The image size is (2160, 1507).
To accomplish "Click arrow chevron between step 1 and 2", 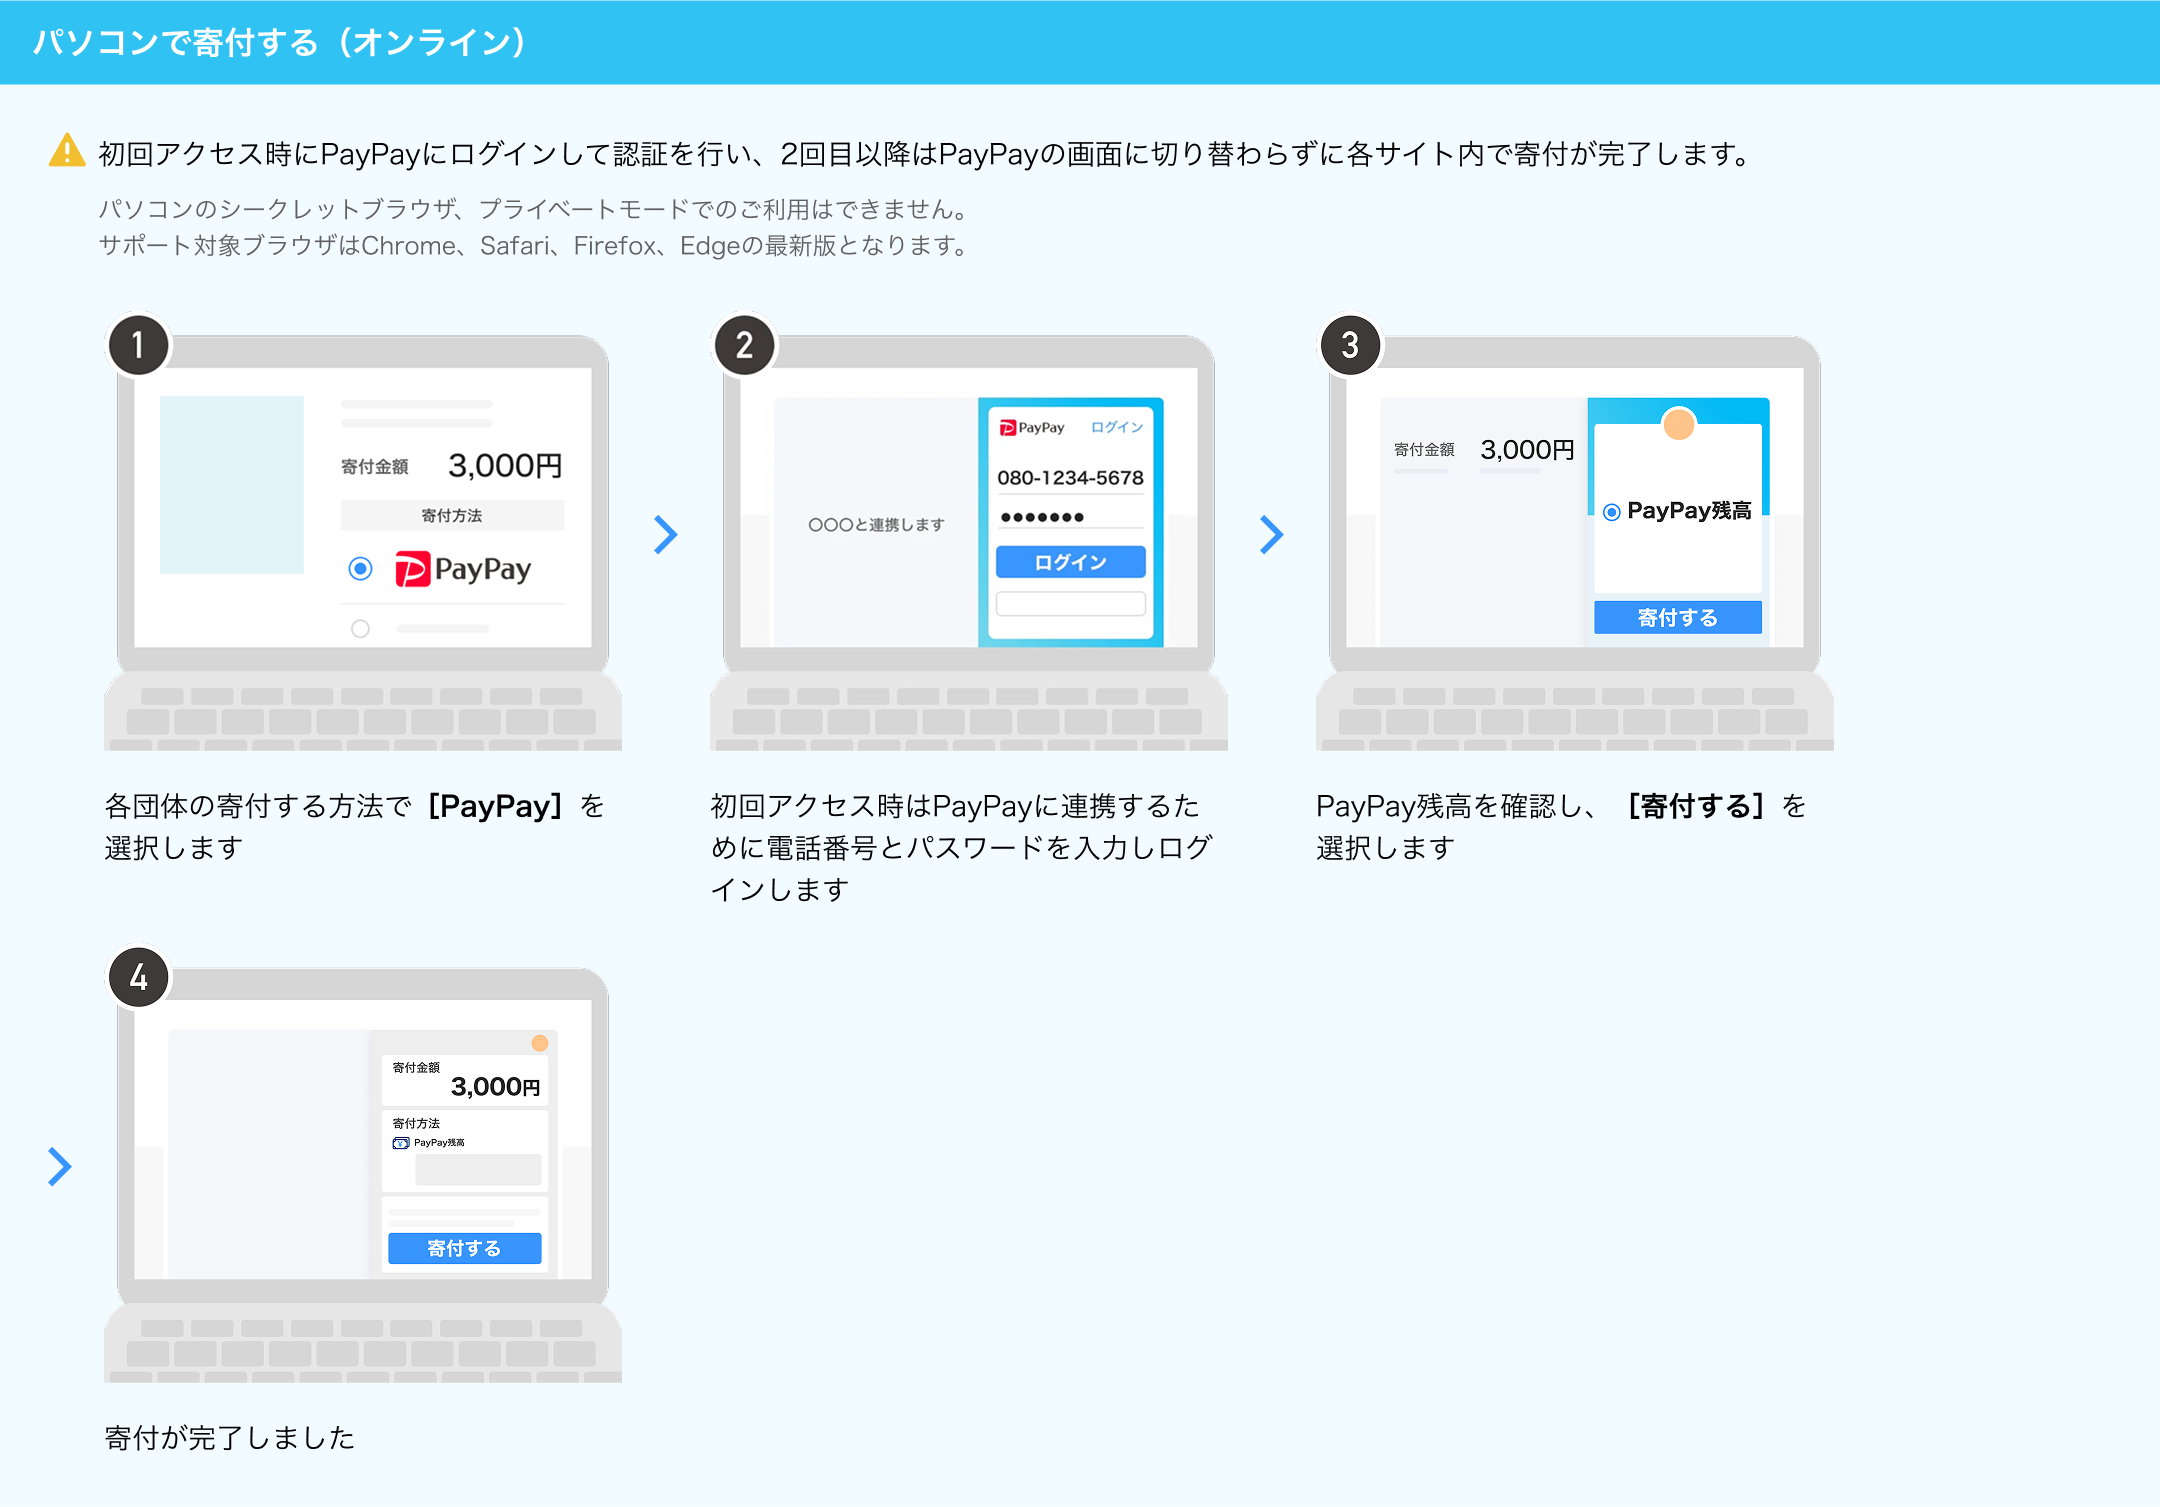I will pos(665,534).
